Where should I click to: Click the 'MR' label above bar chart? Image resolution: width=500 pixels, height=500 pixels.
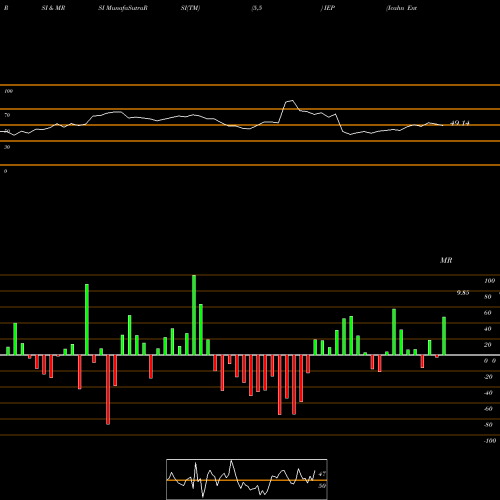click(446, 260)
